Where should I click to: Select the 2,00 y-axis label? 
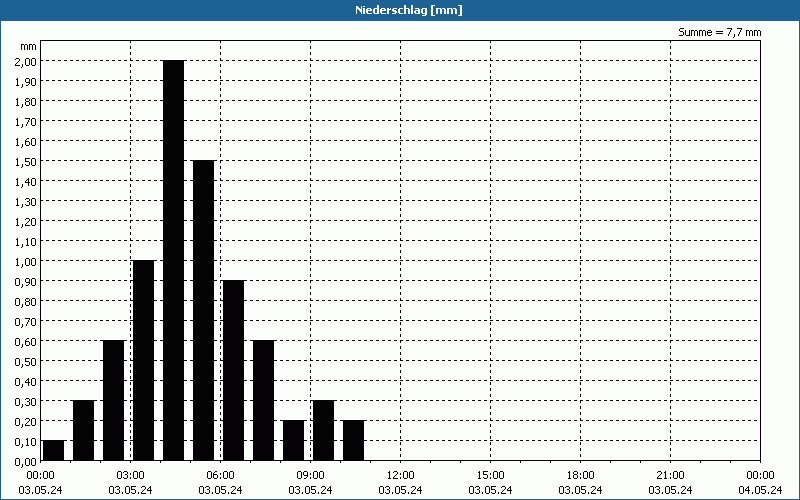27,61
